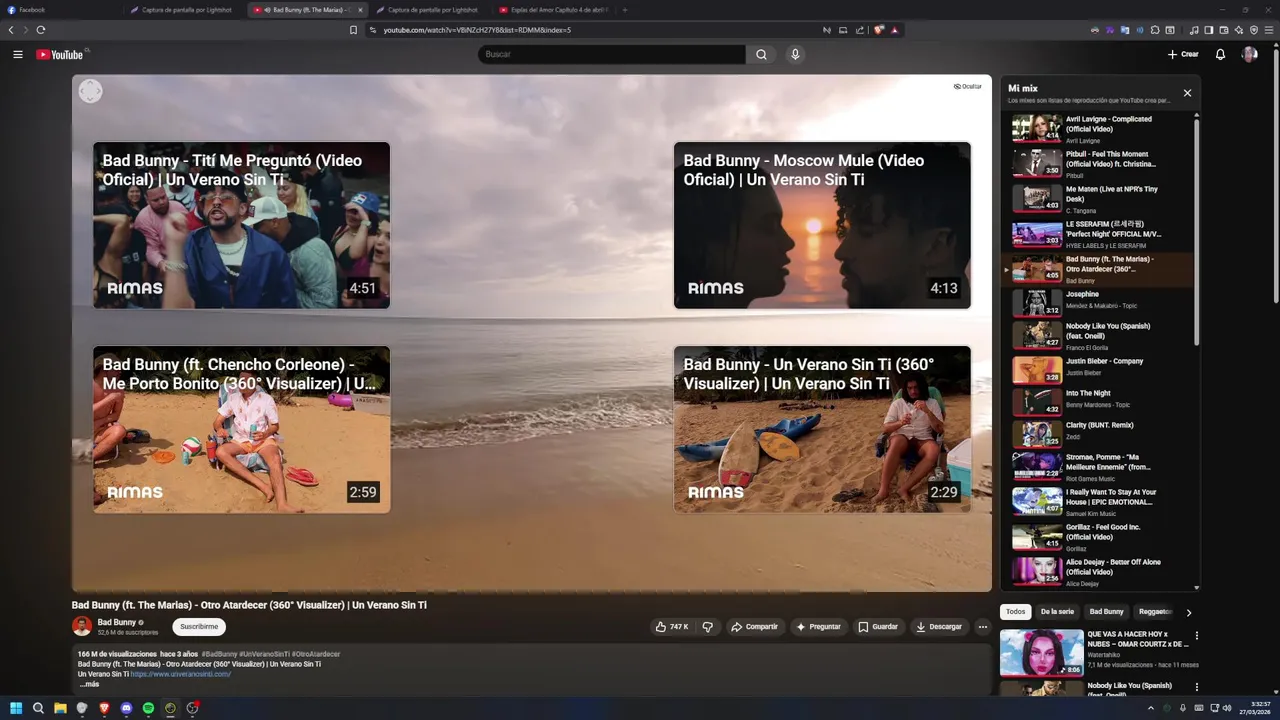The image size is (1280, 720).
Task: Click the youtube.com address bar URL
Action: pyautogui.click(x=477, y=30)
